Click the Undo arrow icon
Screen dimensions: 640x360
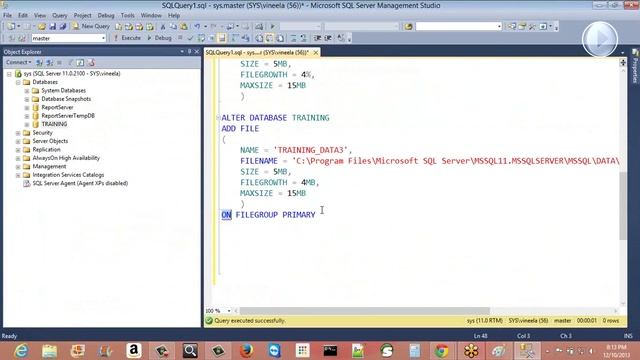197,27
